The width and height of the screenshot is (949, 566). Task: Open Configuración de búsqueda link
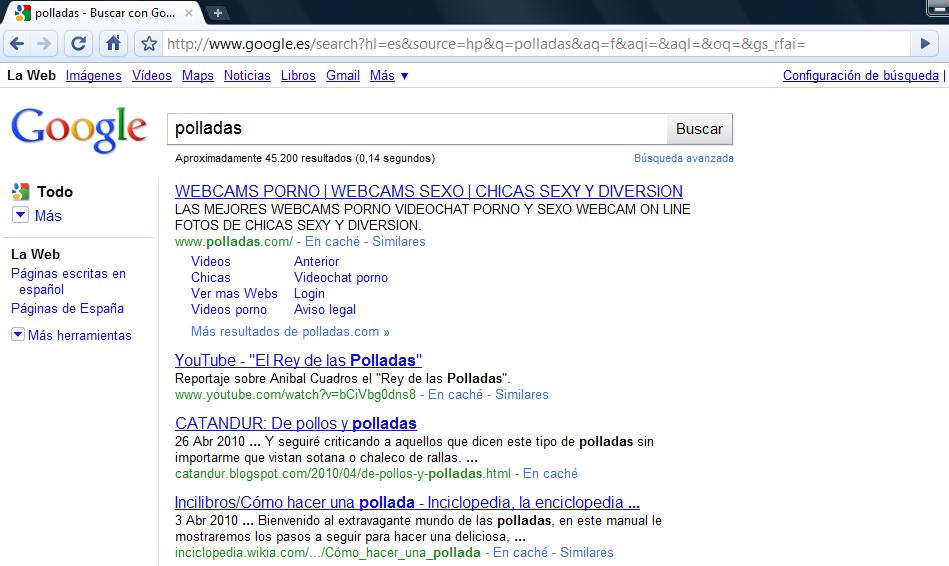point(860,76)
